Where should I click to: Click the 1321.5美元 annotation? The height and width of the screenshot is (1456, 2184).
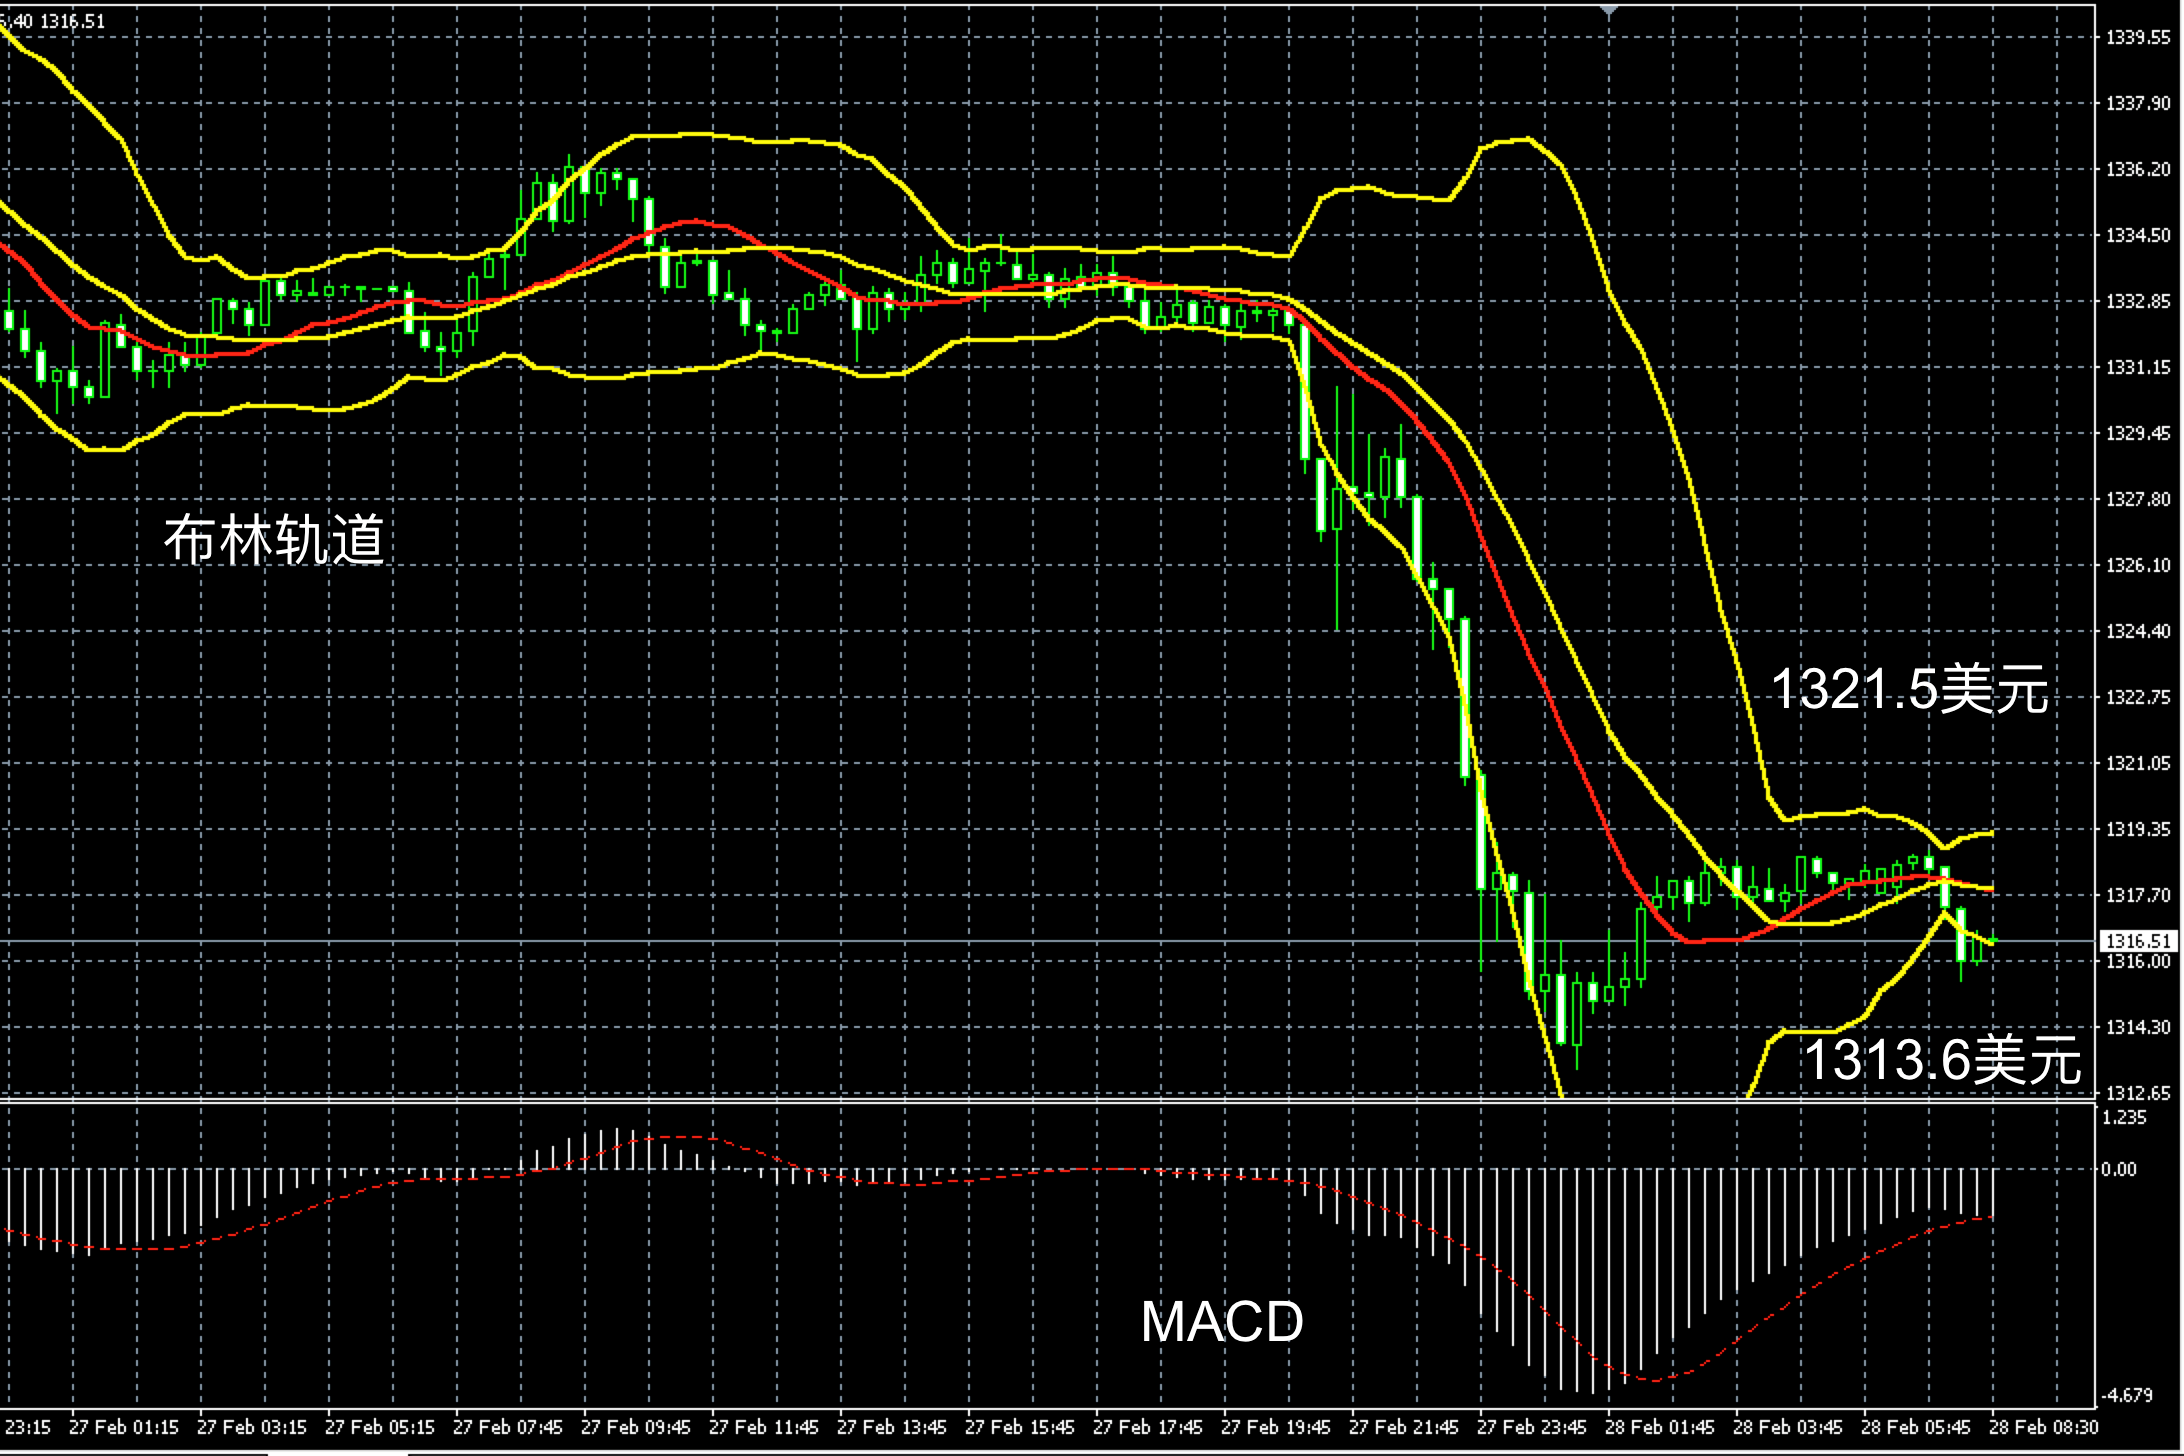1909,690
